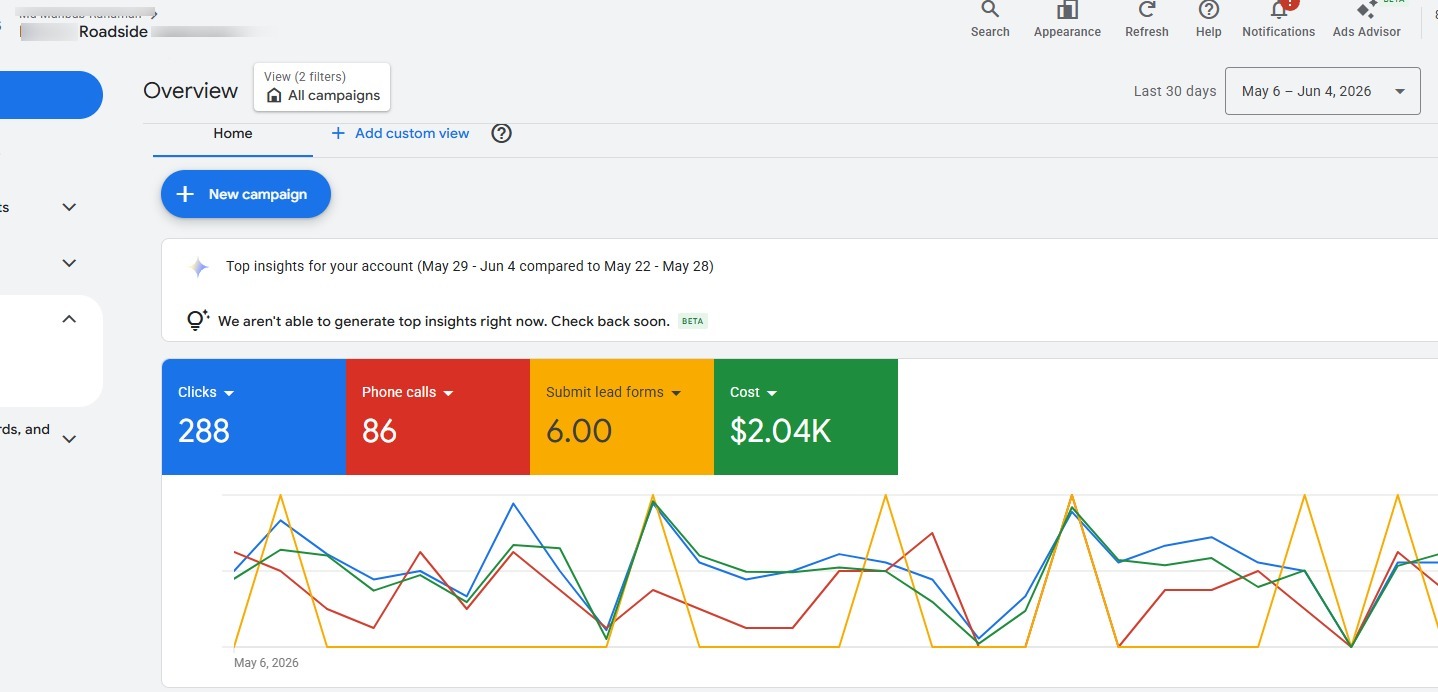Launch Ads Advisor from the header
This screenshot has height=692, width=1438.
point(1366,19)
